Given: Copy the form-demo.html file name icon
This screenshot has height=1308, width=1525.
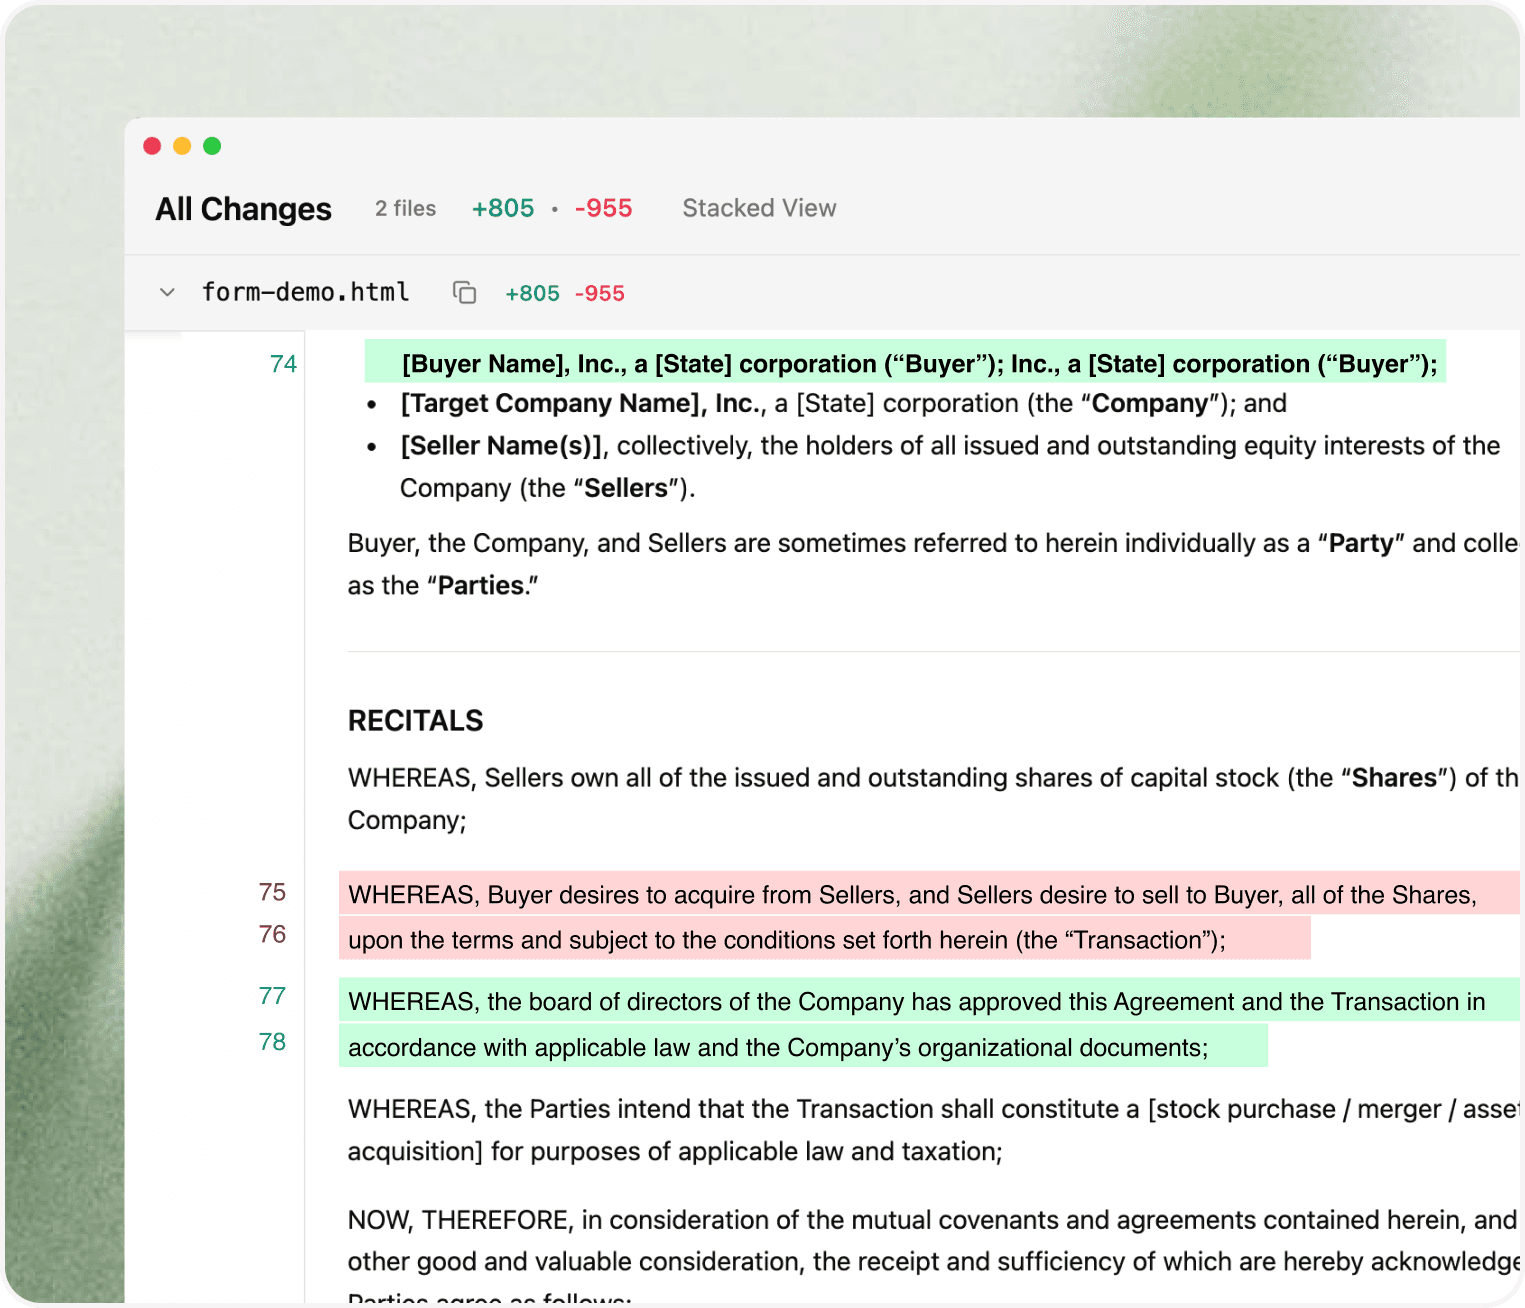Looking at the screenshot, I should click(x=464, y=293).
